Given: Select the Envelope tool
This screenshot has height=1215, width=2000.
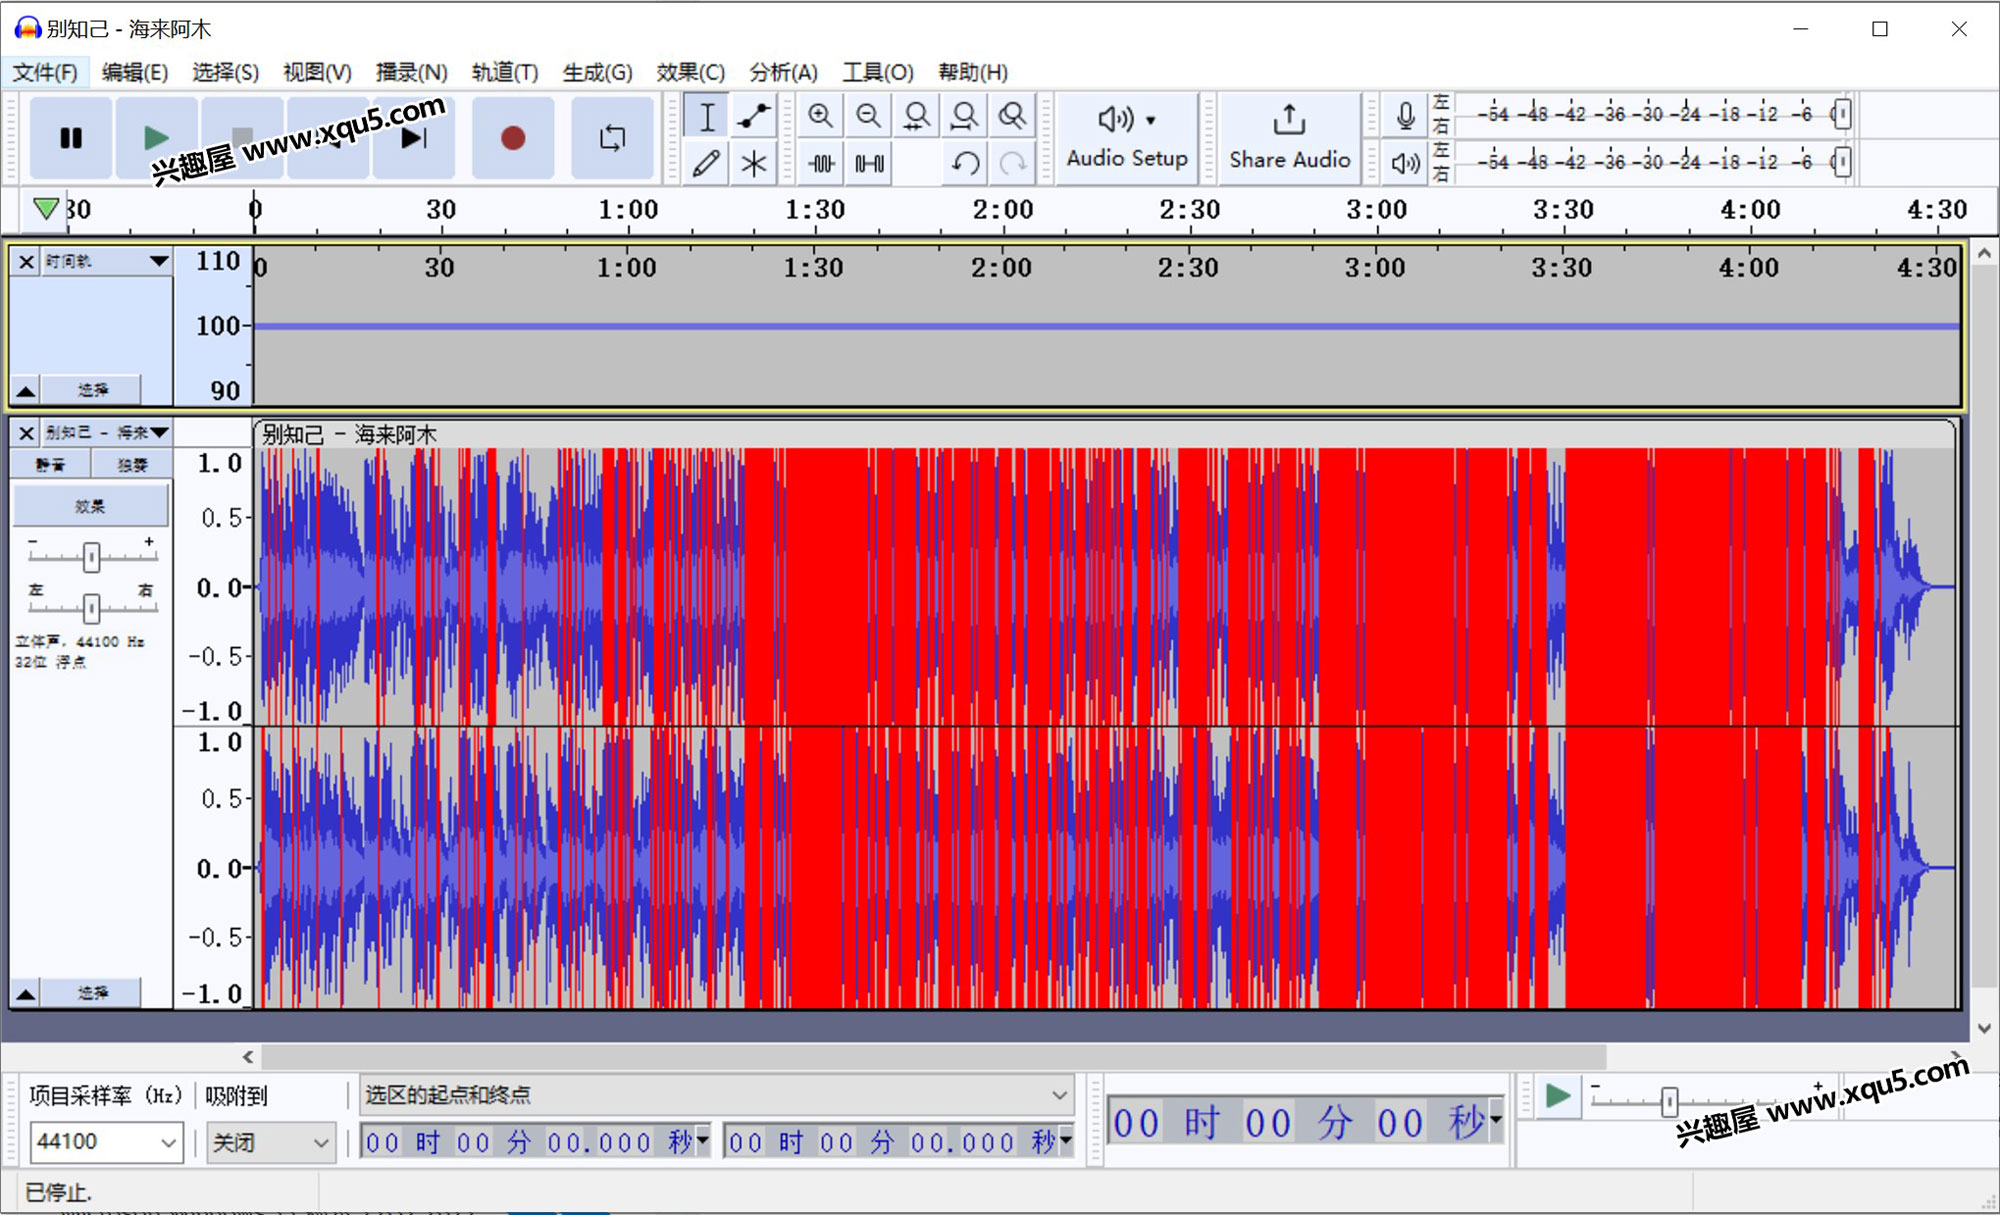Looking at the screenshot, I should coord(754,117).
